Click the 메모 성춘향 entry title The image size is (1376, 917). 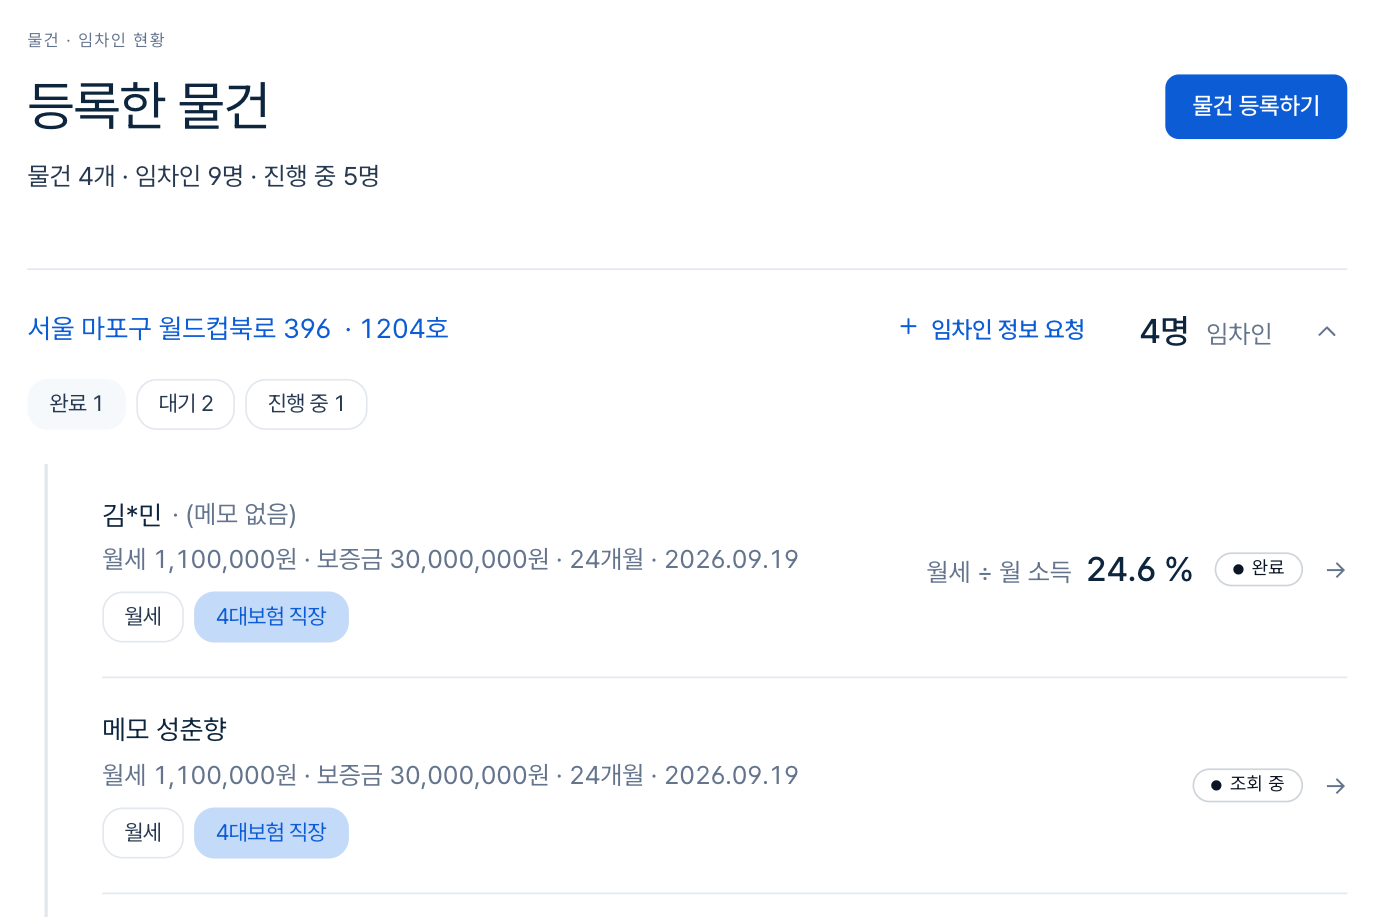(x=165, y=729)
